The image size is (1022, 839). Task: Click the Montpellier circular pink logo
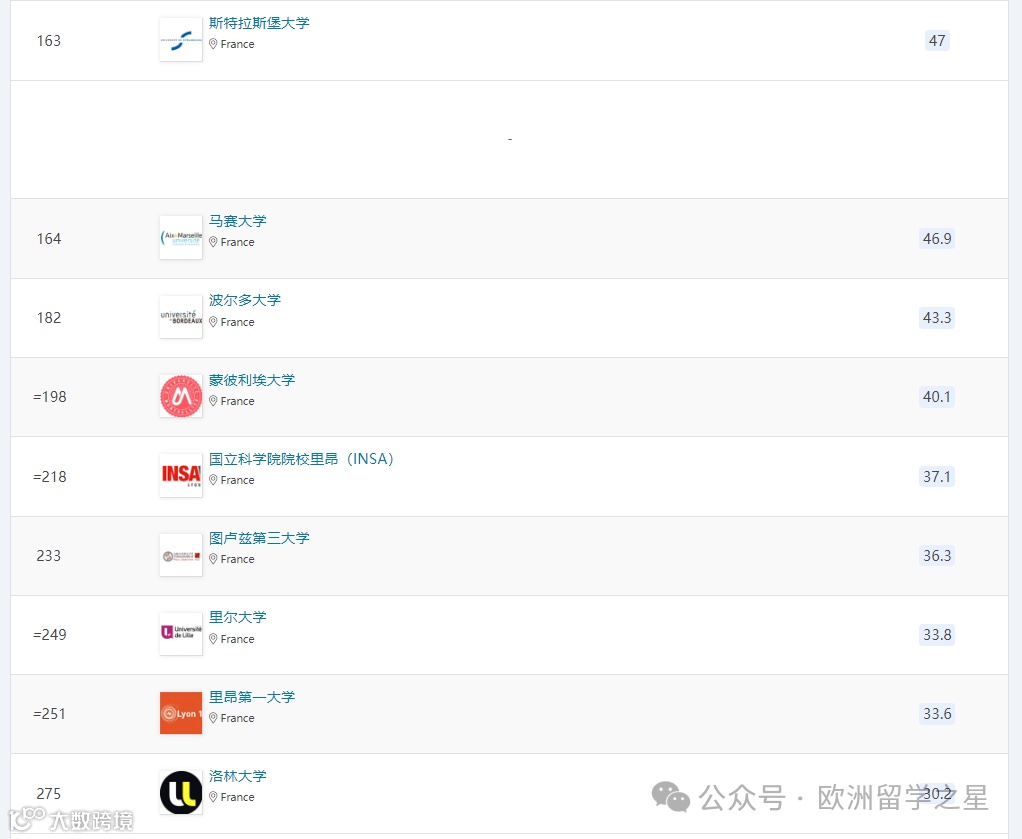pos(180,395)
